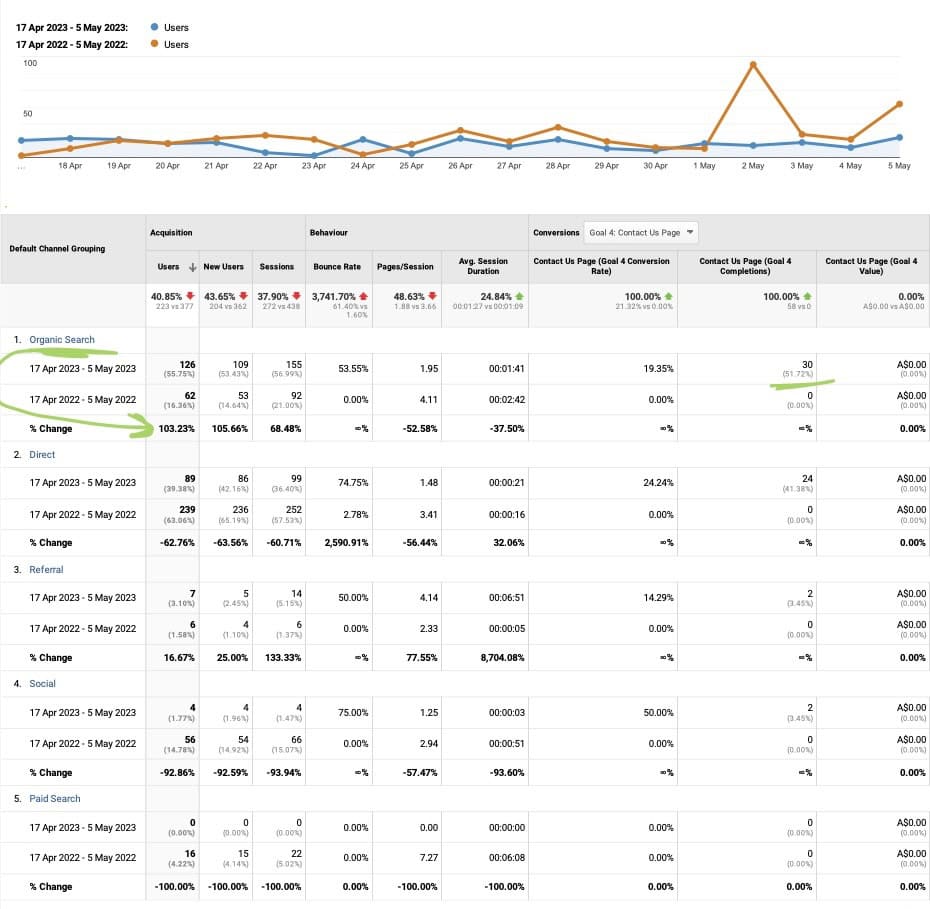Click the 18 Apr axis date label

point(70,166)
